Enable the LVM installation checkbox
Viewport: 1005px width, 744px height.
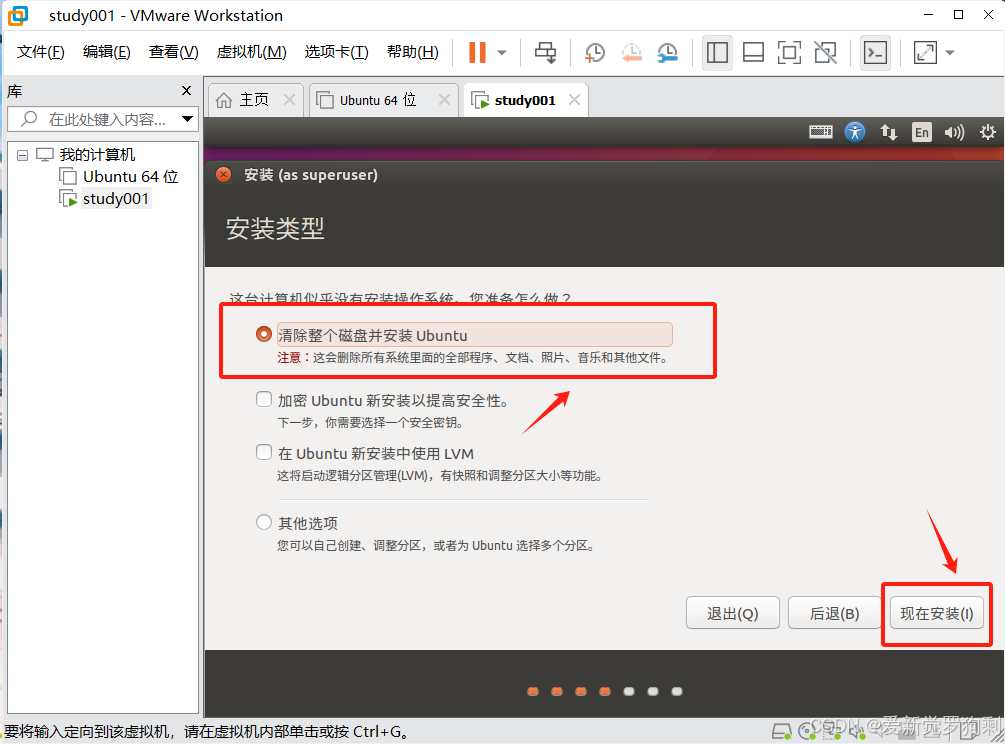[263, 452]
